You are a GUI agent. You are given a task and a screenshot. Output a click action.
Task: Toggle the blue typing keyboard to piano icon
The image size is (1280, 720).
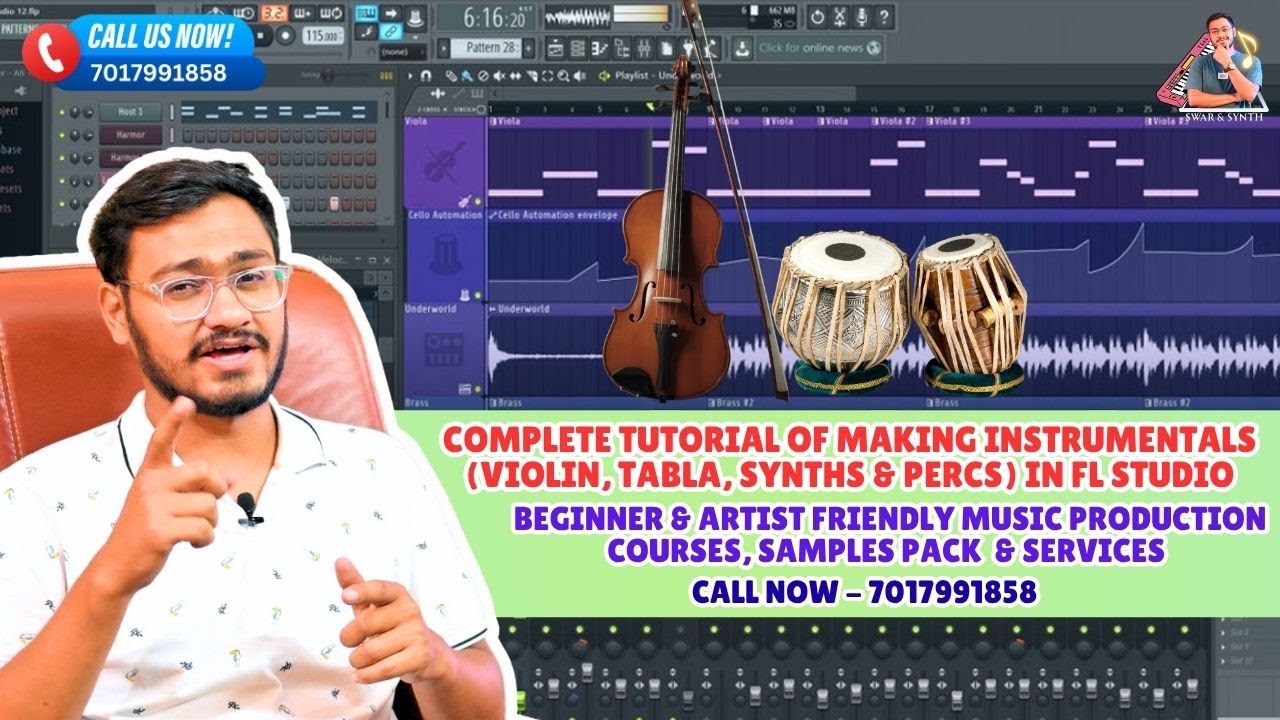tap(366, 13)
